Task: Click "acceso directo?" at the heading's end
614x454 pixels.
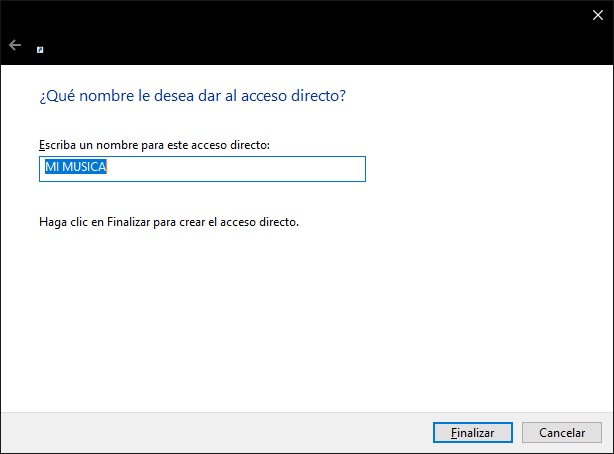Action: (307, 97)
